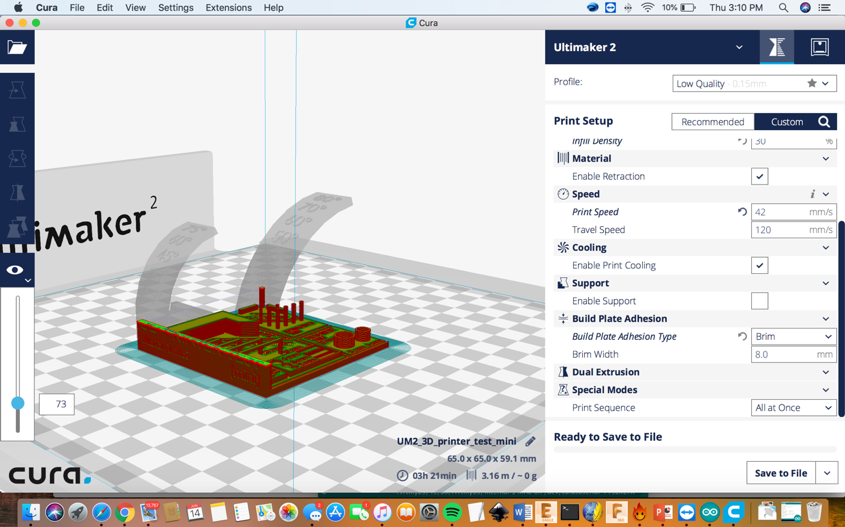Switch to the Monitor printer panel icon

point(819,47)
